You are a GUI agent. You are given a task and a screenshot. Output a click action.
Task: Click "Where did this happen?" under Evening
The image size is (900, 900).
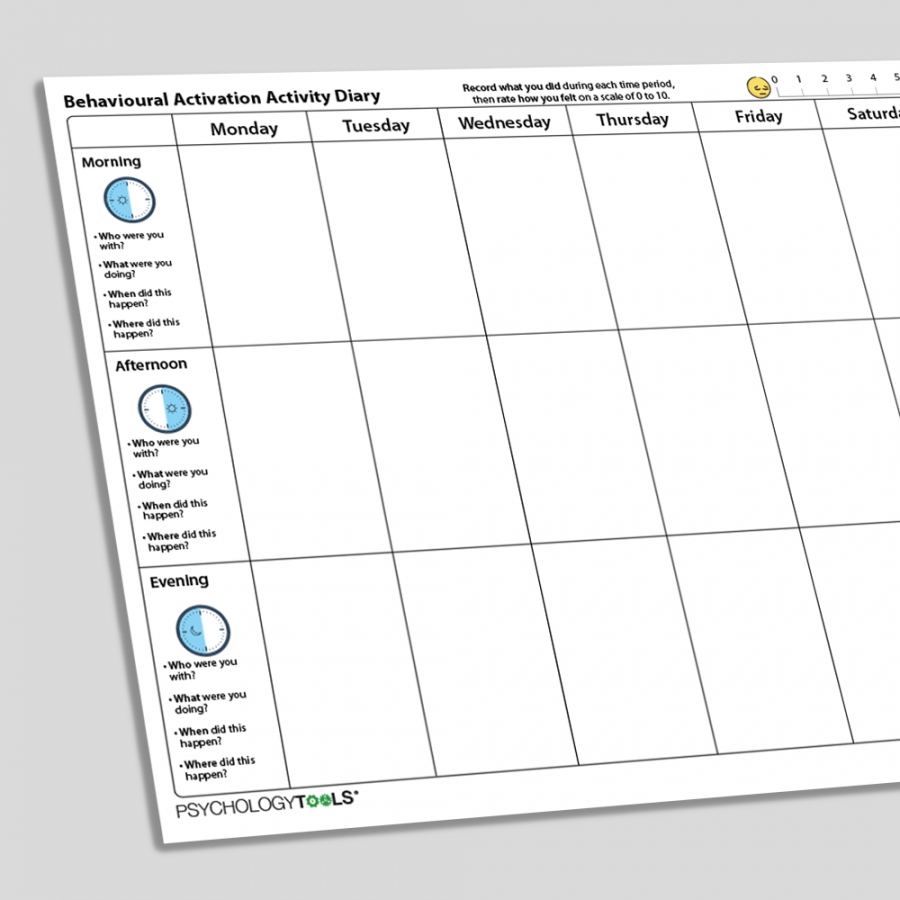tap(218, 768)
